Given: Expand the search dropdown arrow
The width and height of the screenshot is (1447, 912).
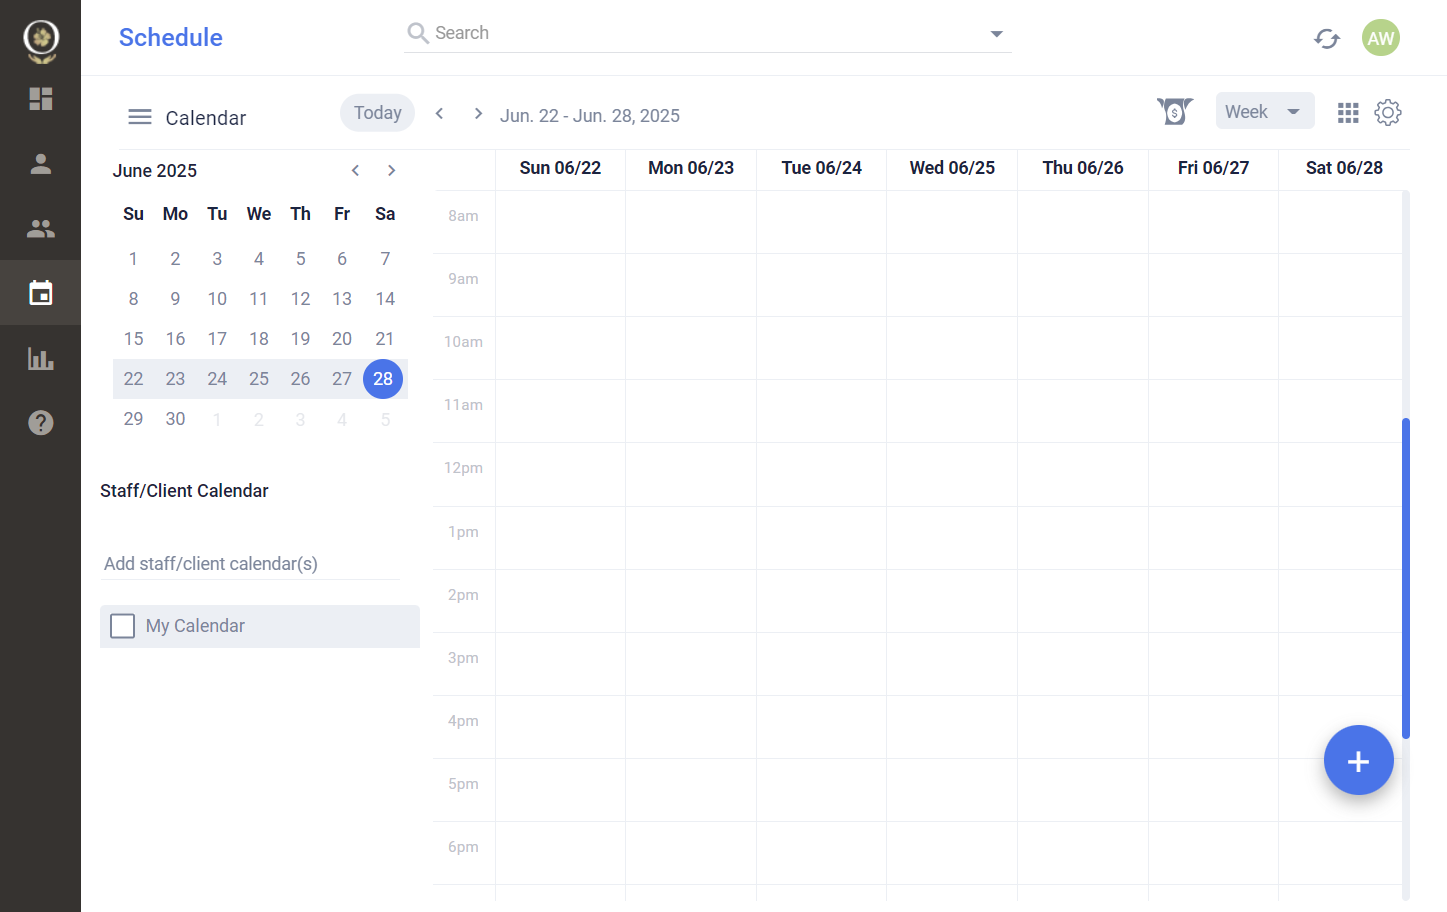Looking at the screenshot, I should tap(996, 34).
